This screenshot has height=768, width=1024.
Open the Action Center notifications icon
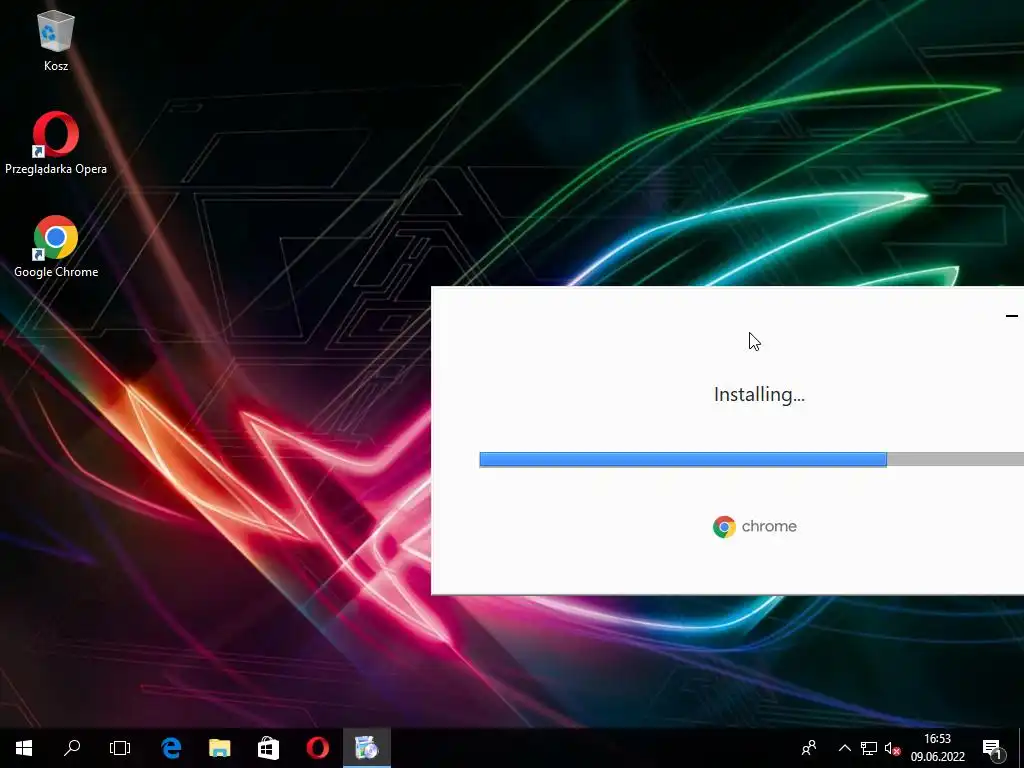click(x=992, y=749)
